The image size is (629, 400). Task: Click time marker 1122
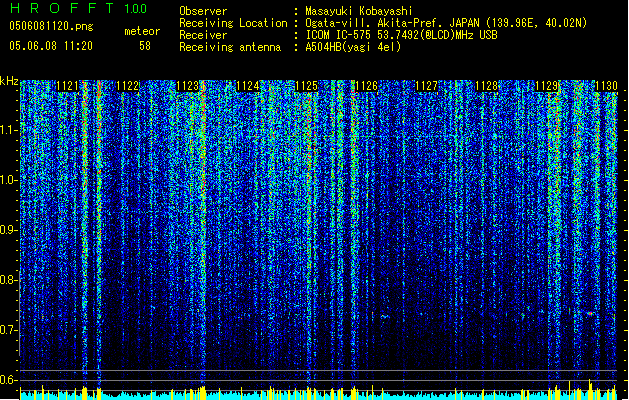(x=128, y=86)
